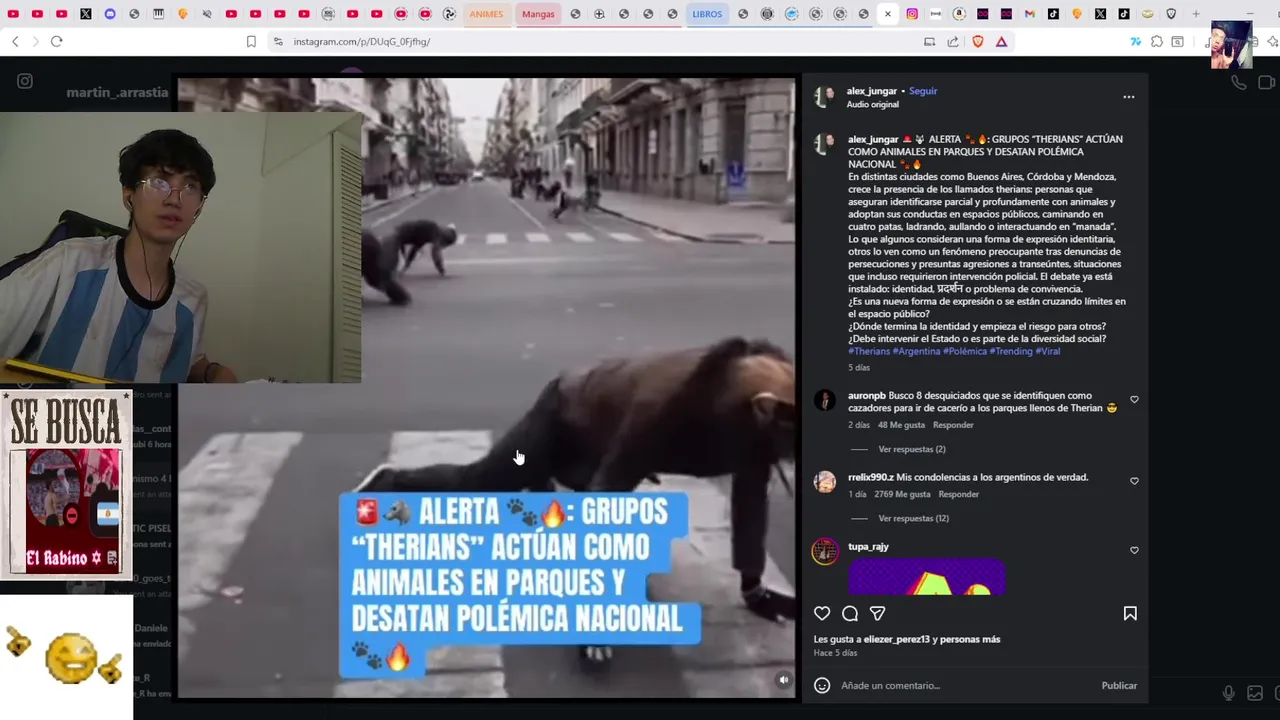Open the three-dot post options menu
The height and width of the screenshot is (720, 1280).
pos(1128,97)
